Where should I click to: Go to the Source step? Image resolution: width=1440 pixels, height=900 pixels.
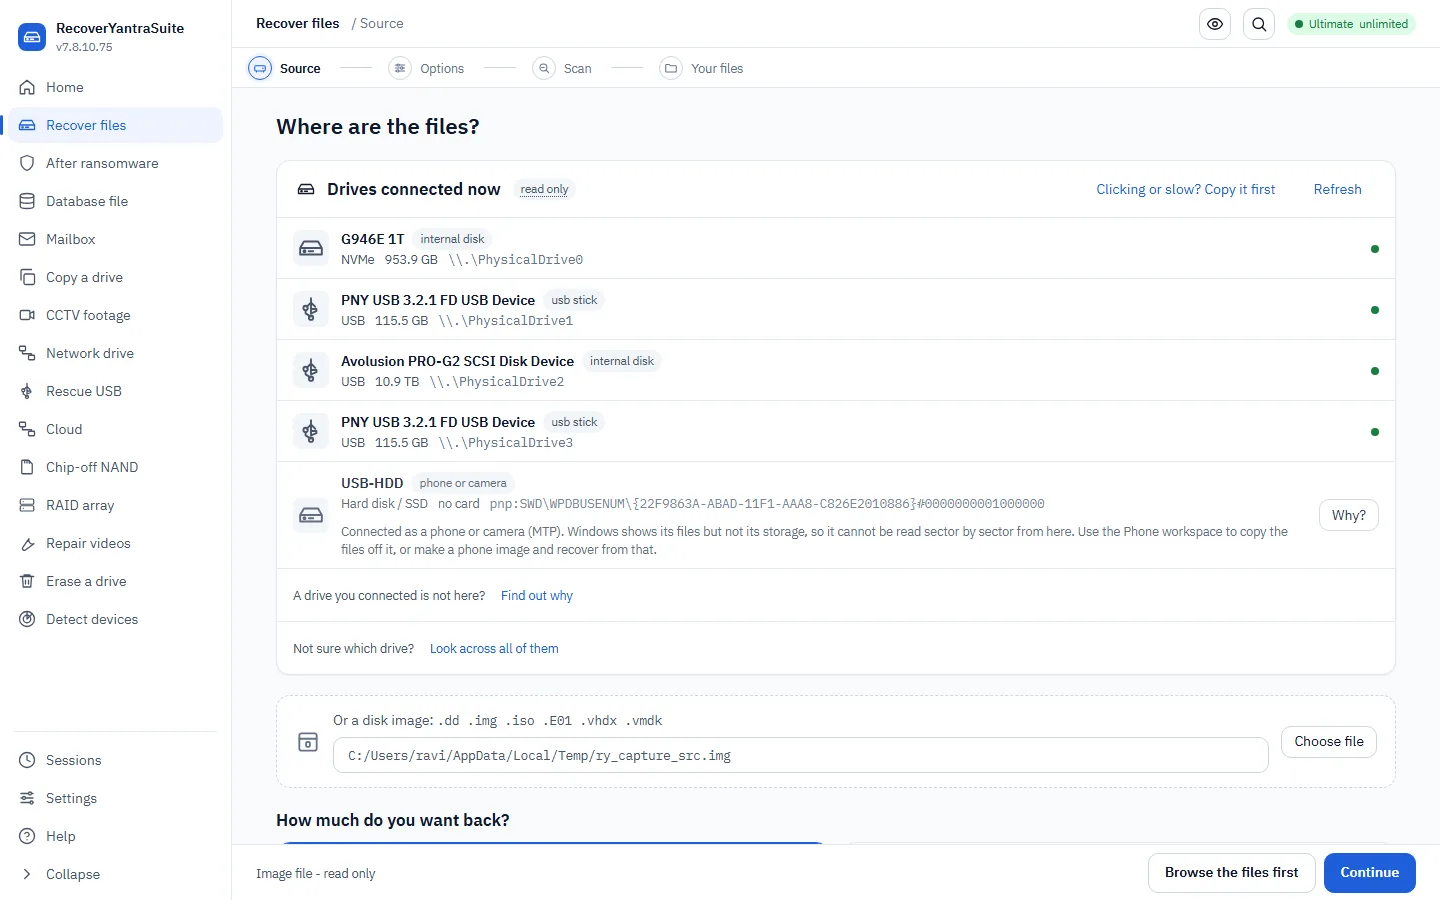(285, 68)
